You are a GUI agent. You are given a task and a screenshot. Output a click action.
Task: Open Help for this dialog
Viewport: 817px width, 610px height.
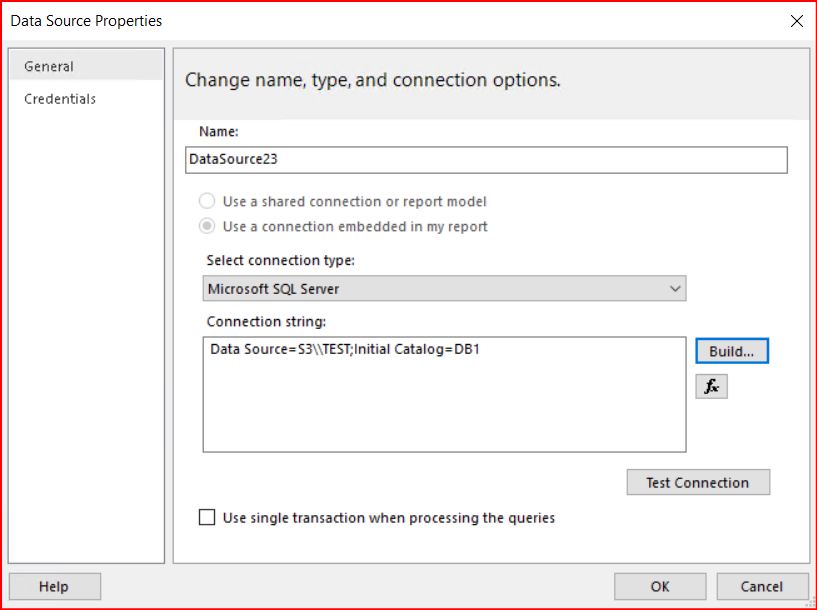54,586
